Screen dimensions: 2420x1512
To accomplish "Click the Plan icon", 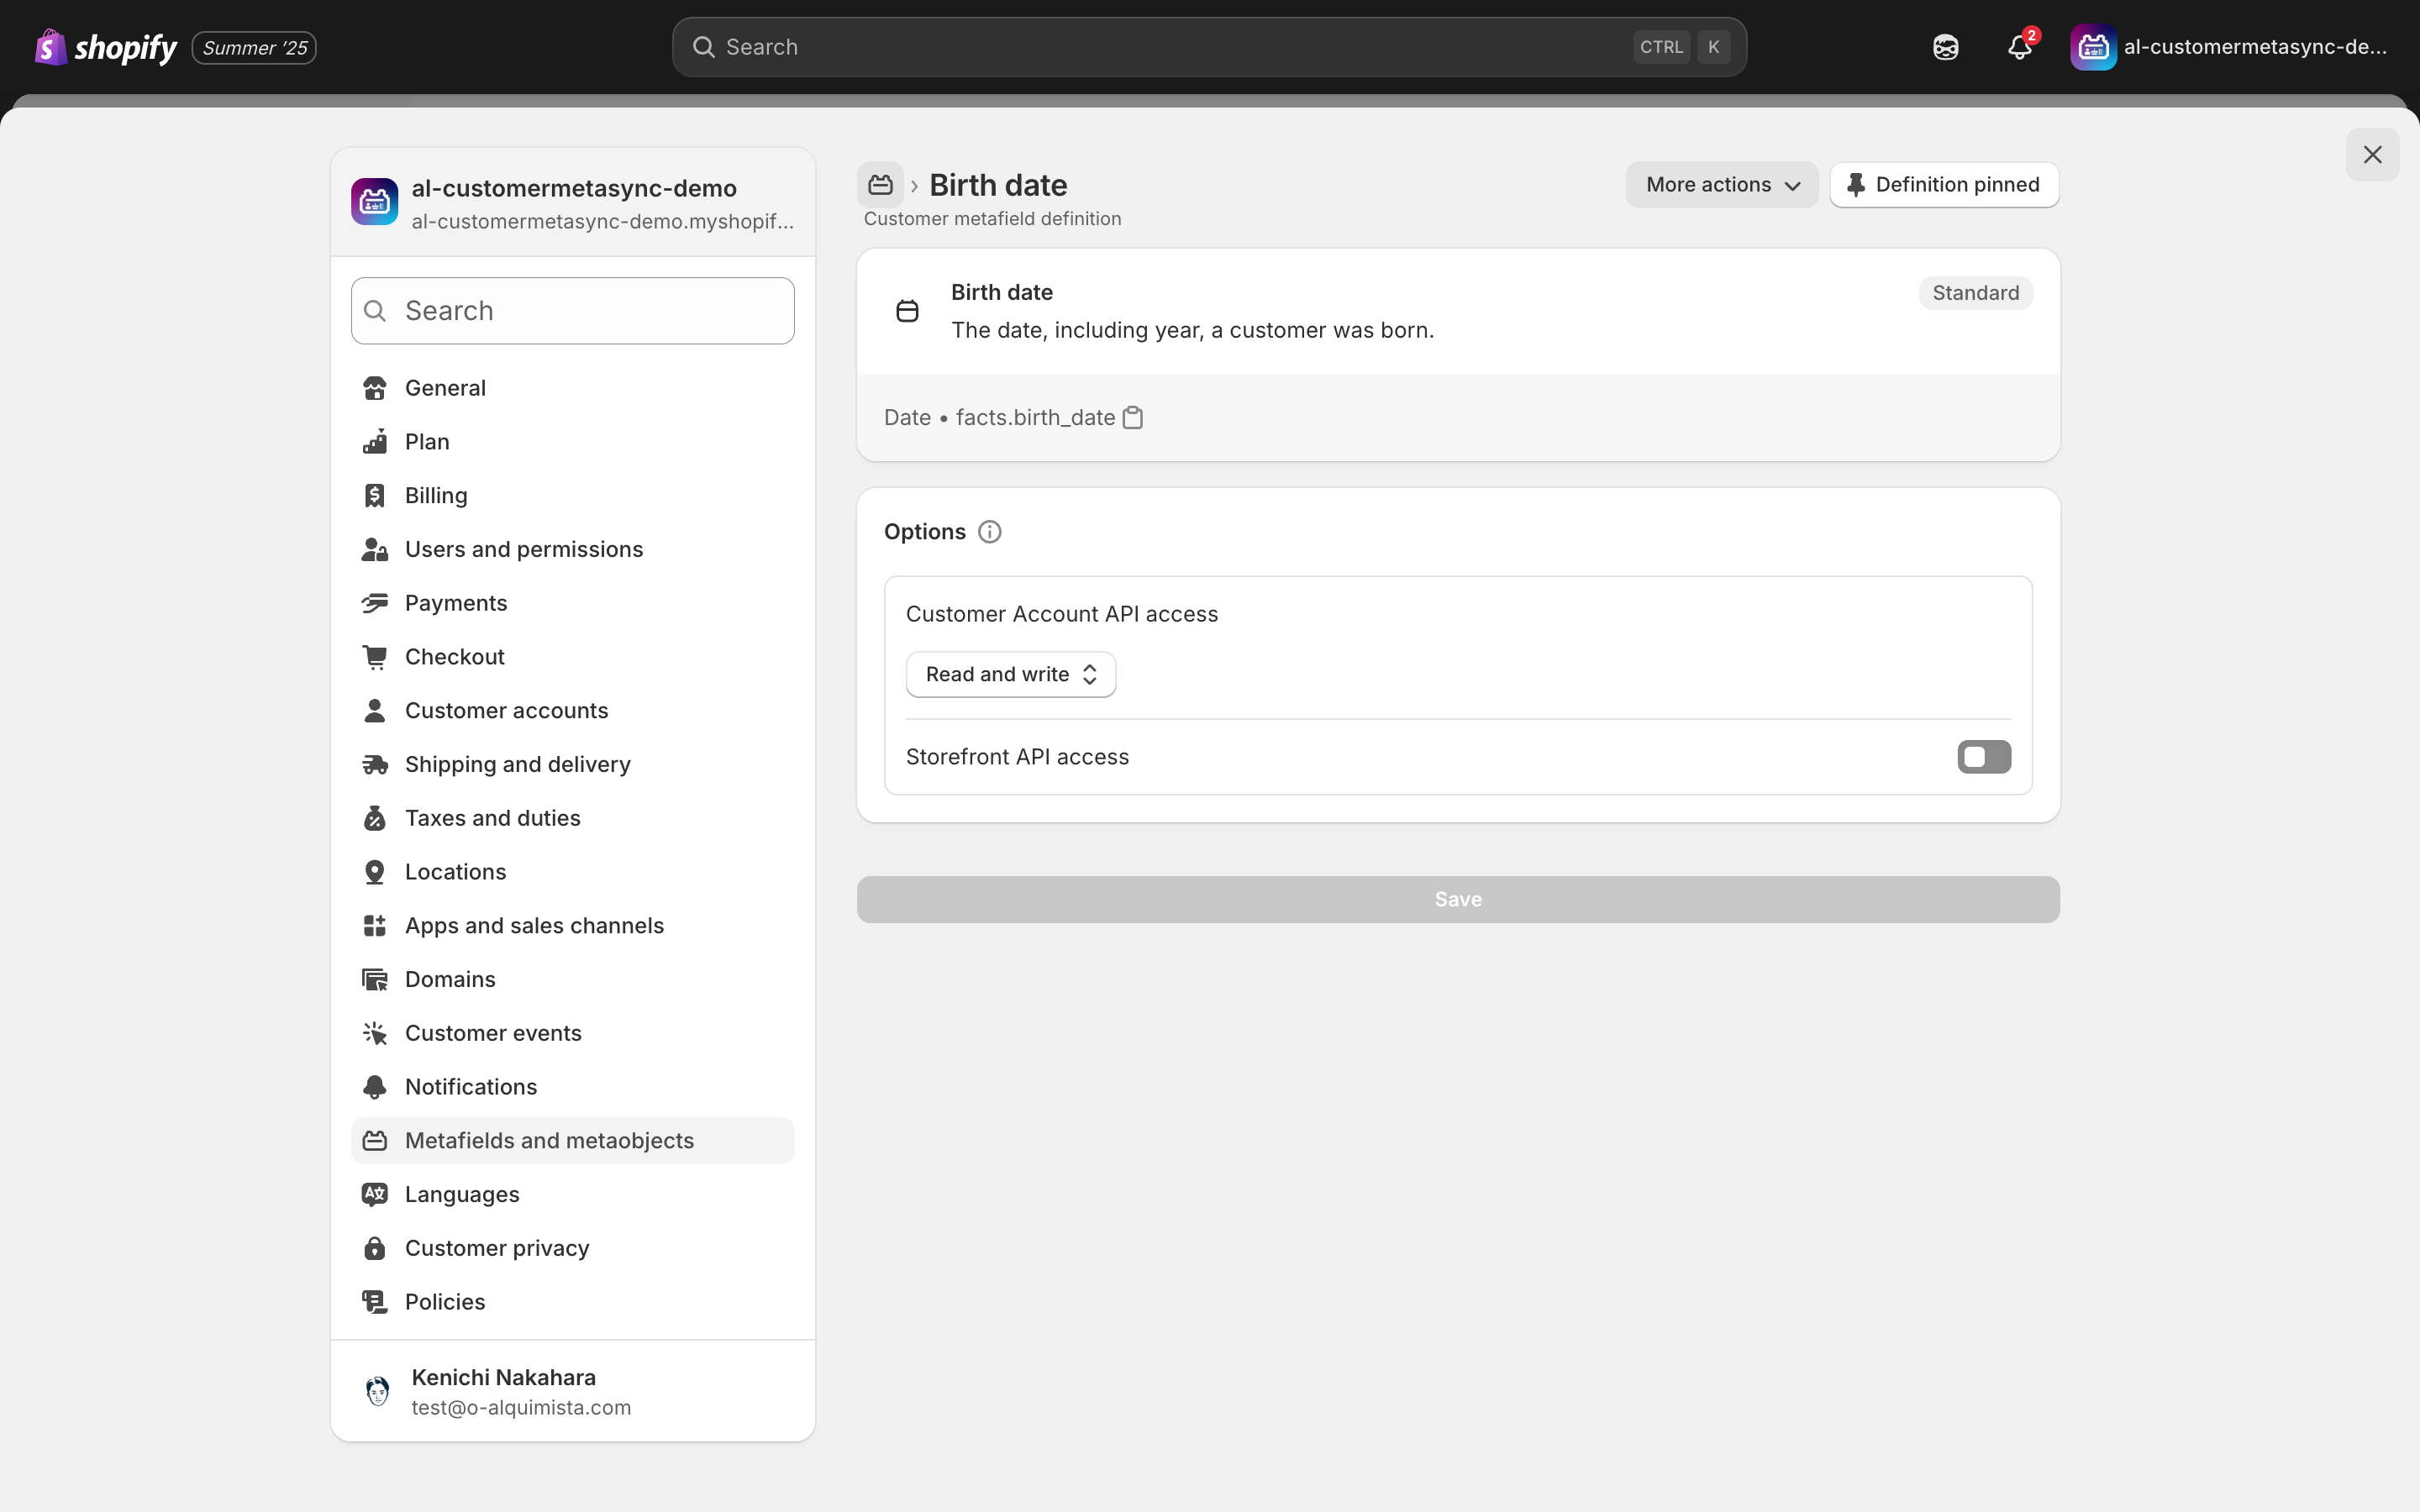I will coord(375,442).
